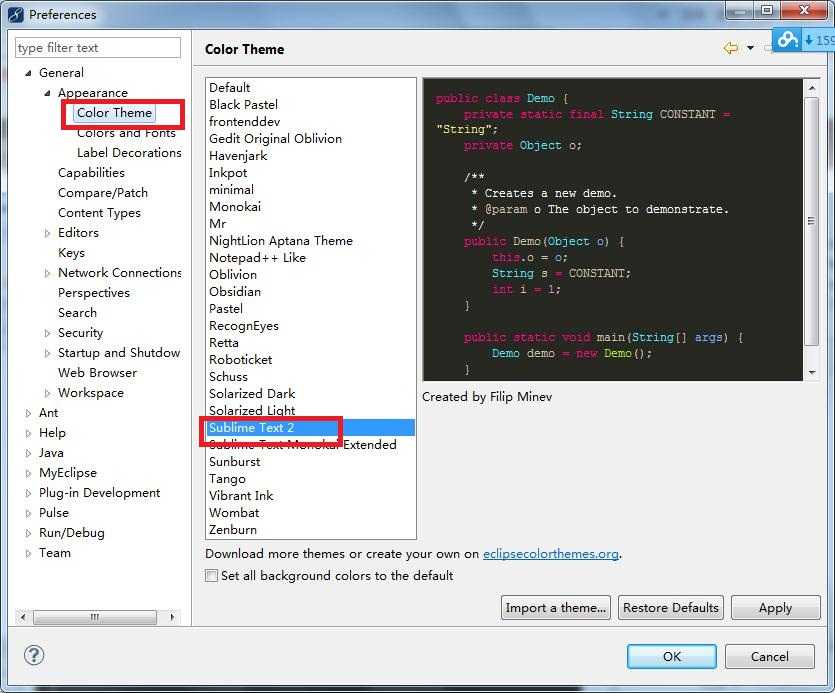Viewport: 835px width, 693px height.
Task: Cancel the Preferences dialog
Action: [x=769, y=656]
